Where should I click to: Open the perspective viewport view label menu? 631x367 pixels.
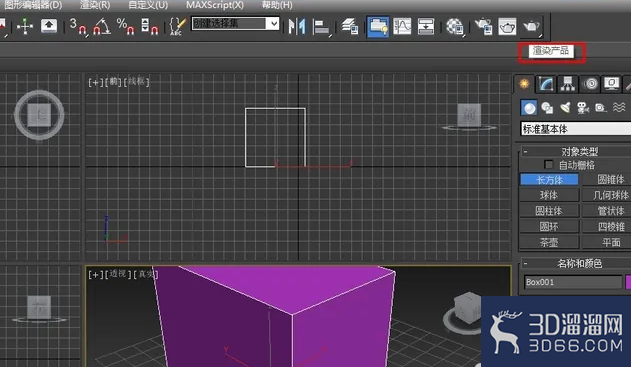[118, 274]
